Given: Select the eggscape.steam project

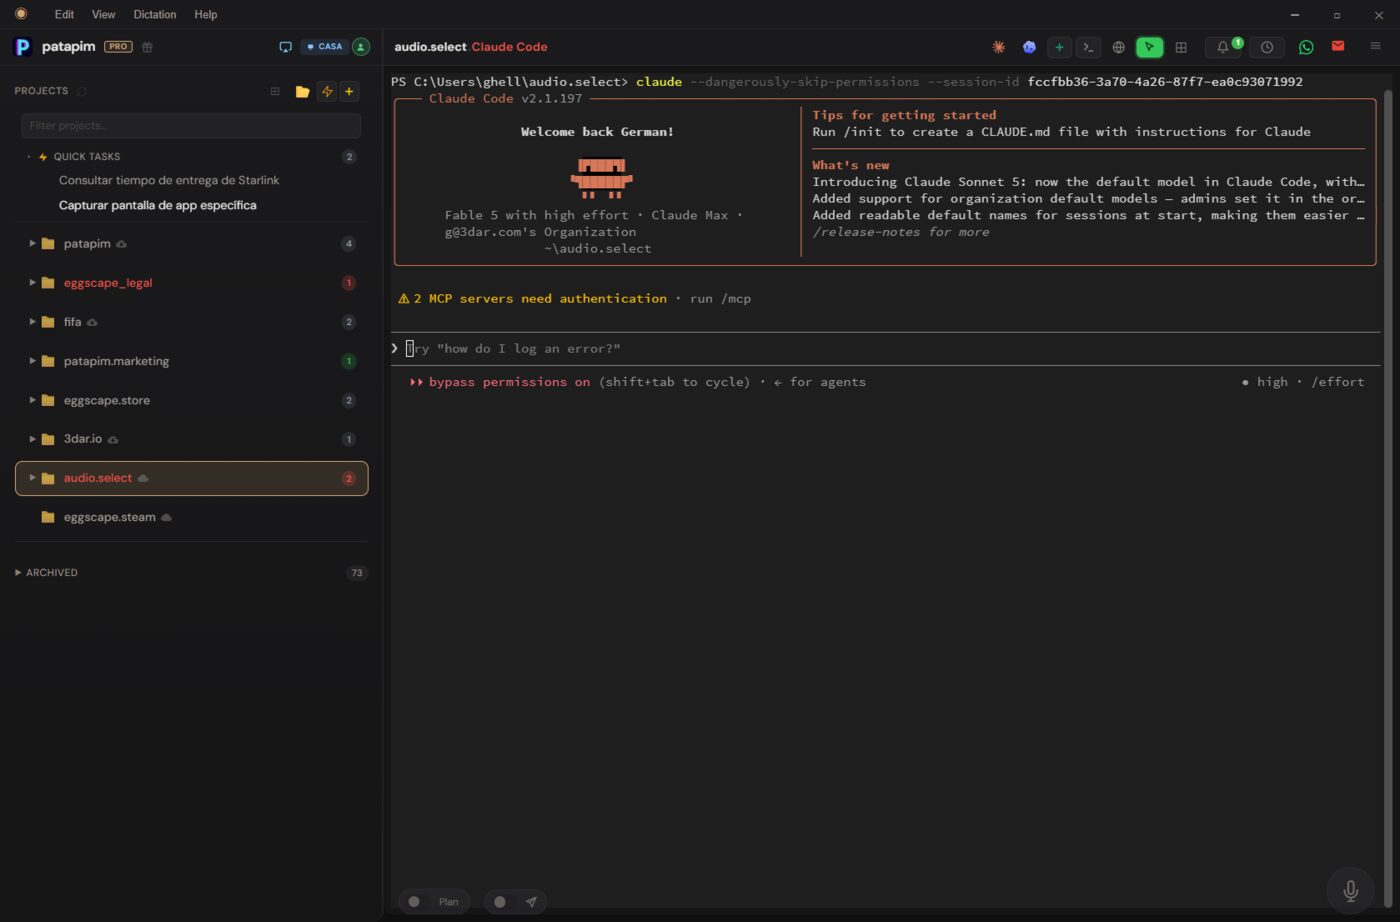Looking at the screenshot, I should 191,517.
